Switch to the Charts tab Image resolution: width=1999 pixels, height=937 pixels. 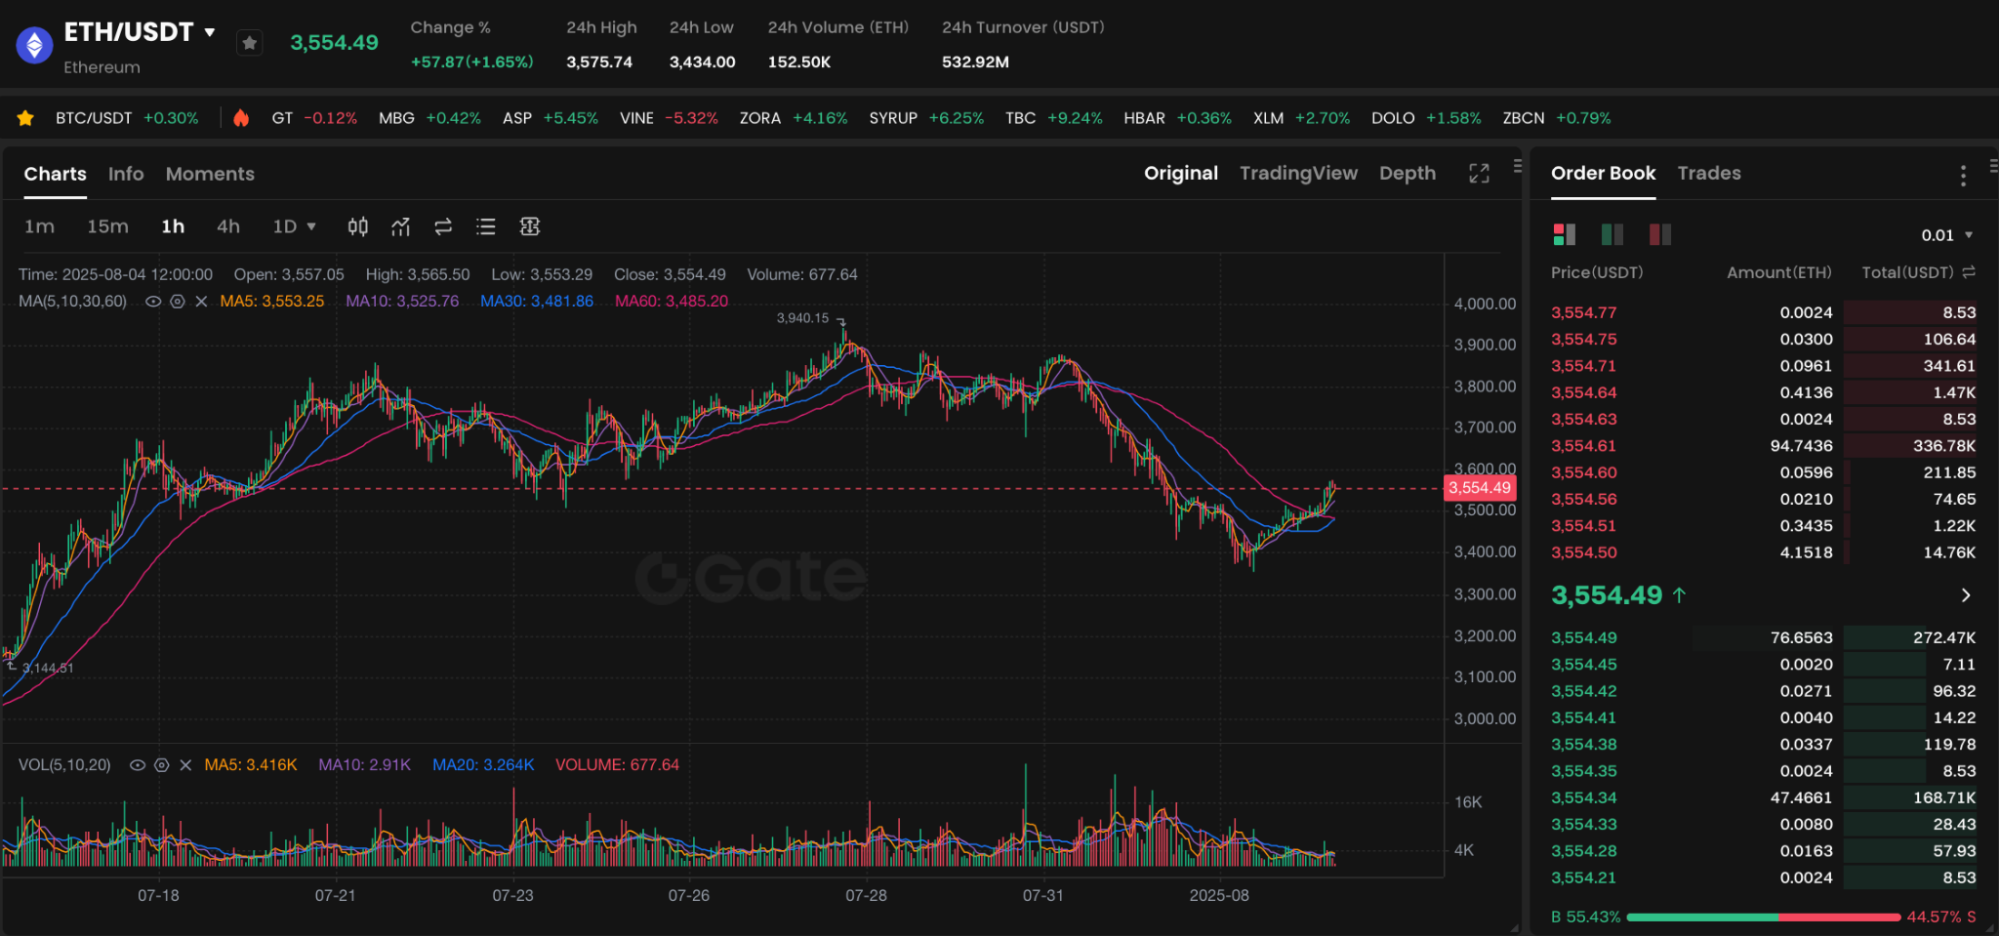coord(55,174)
